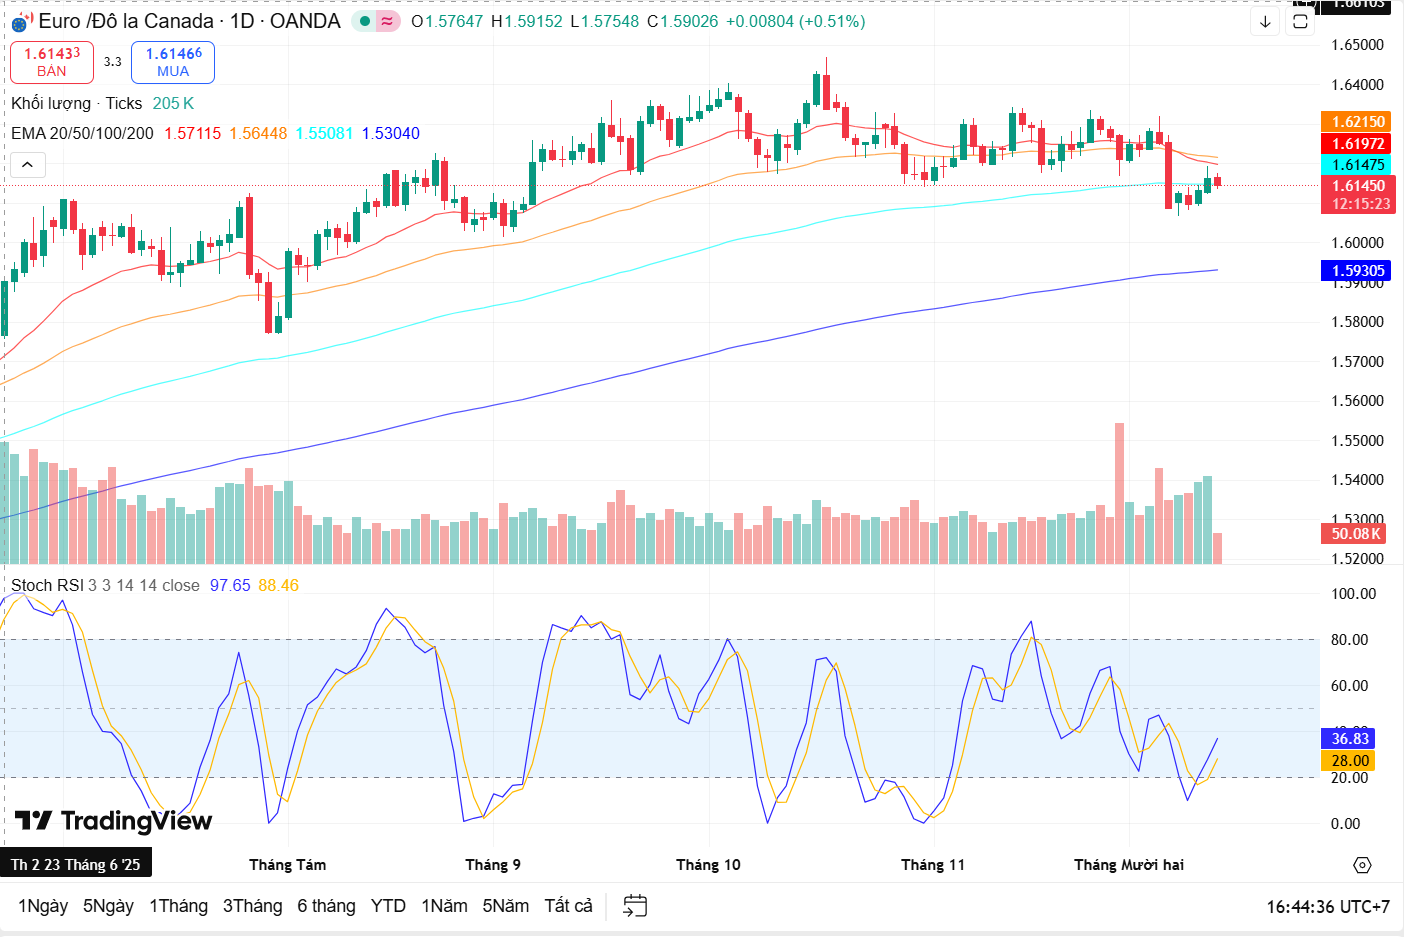Image resolution: width=1404 pixels, height=937 pixels.
Task: Select the Tất cả time range
Action: pos(568,906)
